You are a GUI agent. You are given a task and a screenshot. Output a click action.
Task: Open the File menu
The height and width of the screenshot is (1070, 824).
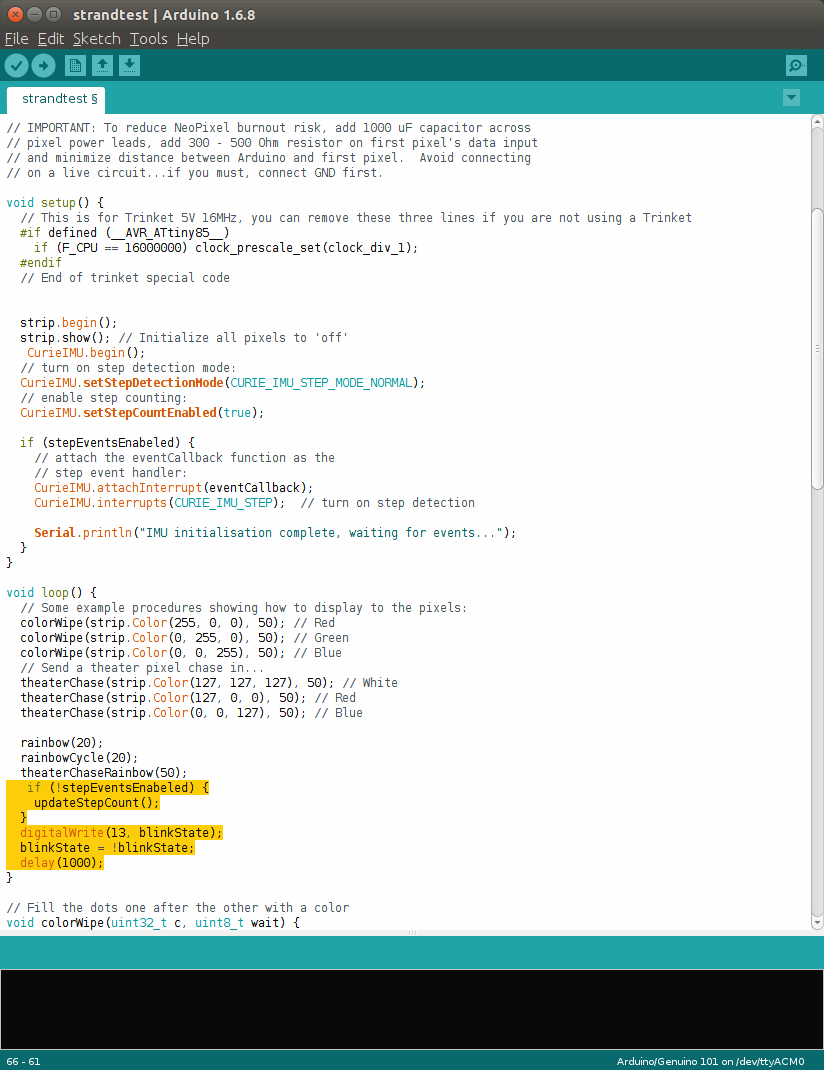click(16, 39)
